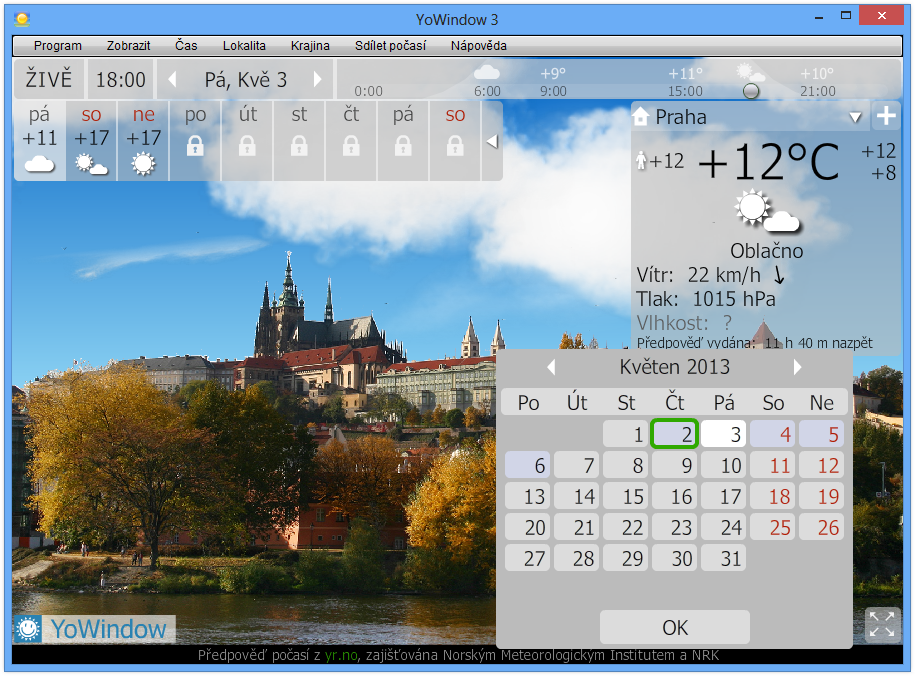This screenshot has height=676, width=915.
Task: Click the Vlhkost: ? line
Action: [684, 323]
